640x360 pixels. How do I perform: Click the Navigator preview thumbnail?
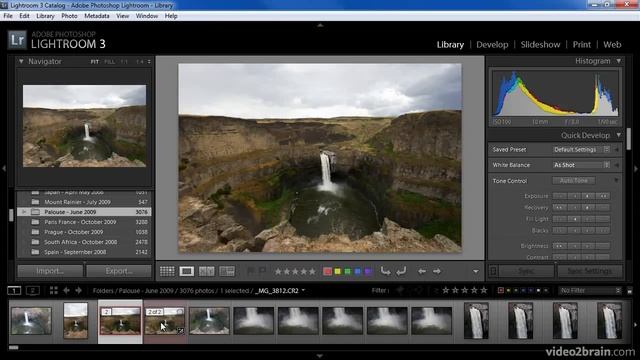[x=84, y=126]
